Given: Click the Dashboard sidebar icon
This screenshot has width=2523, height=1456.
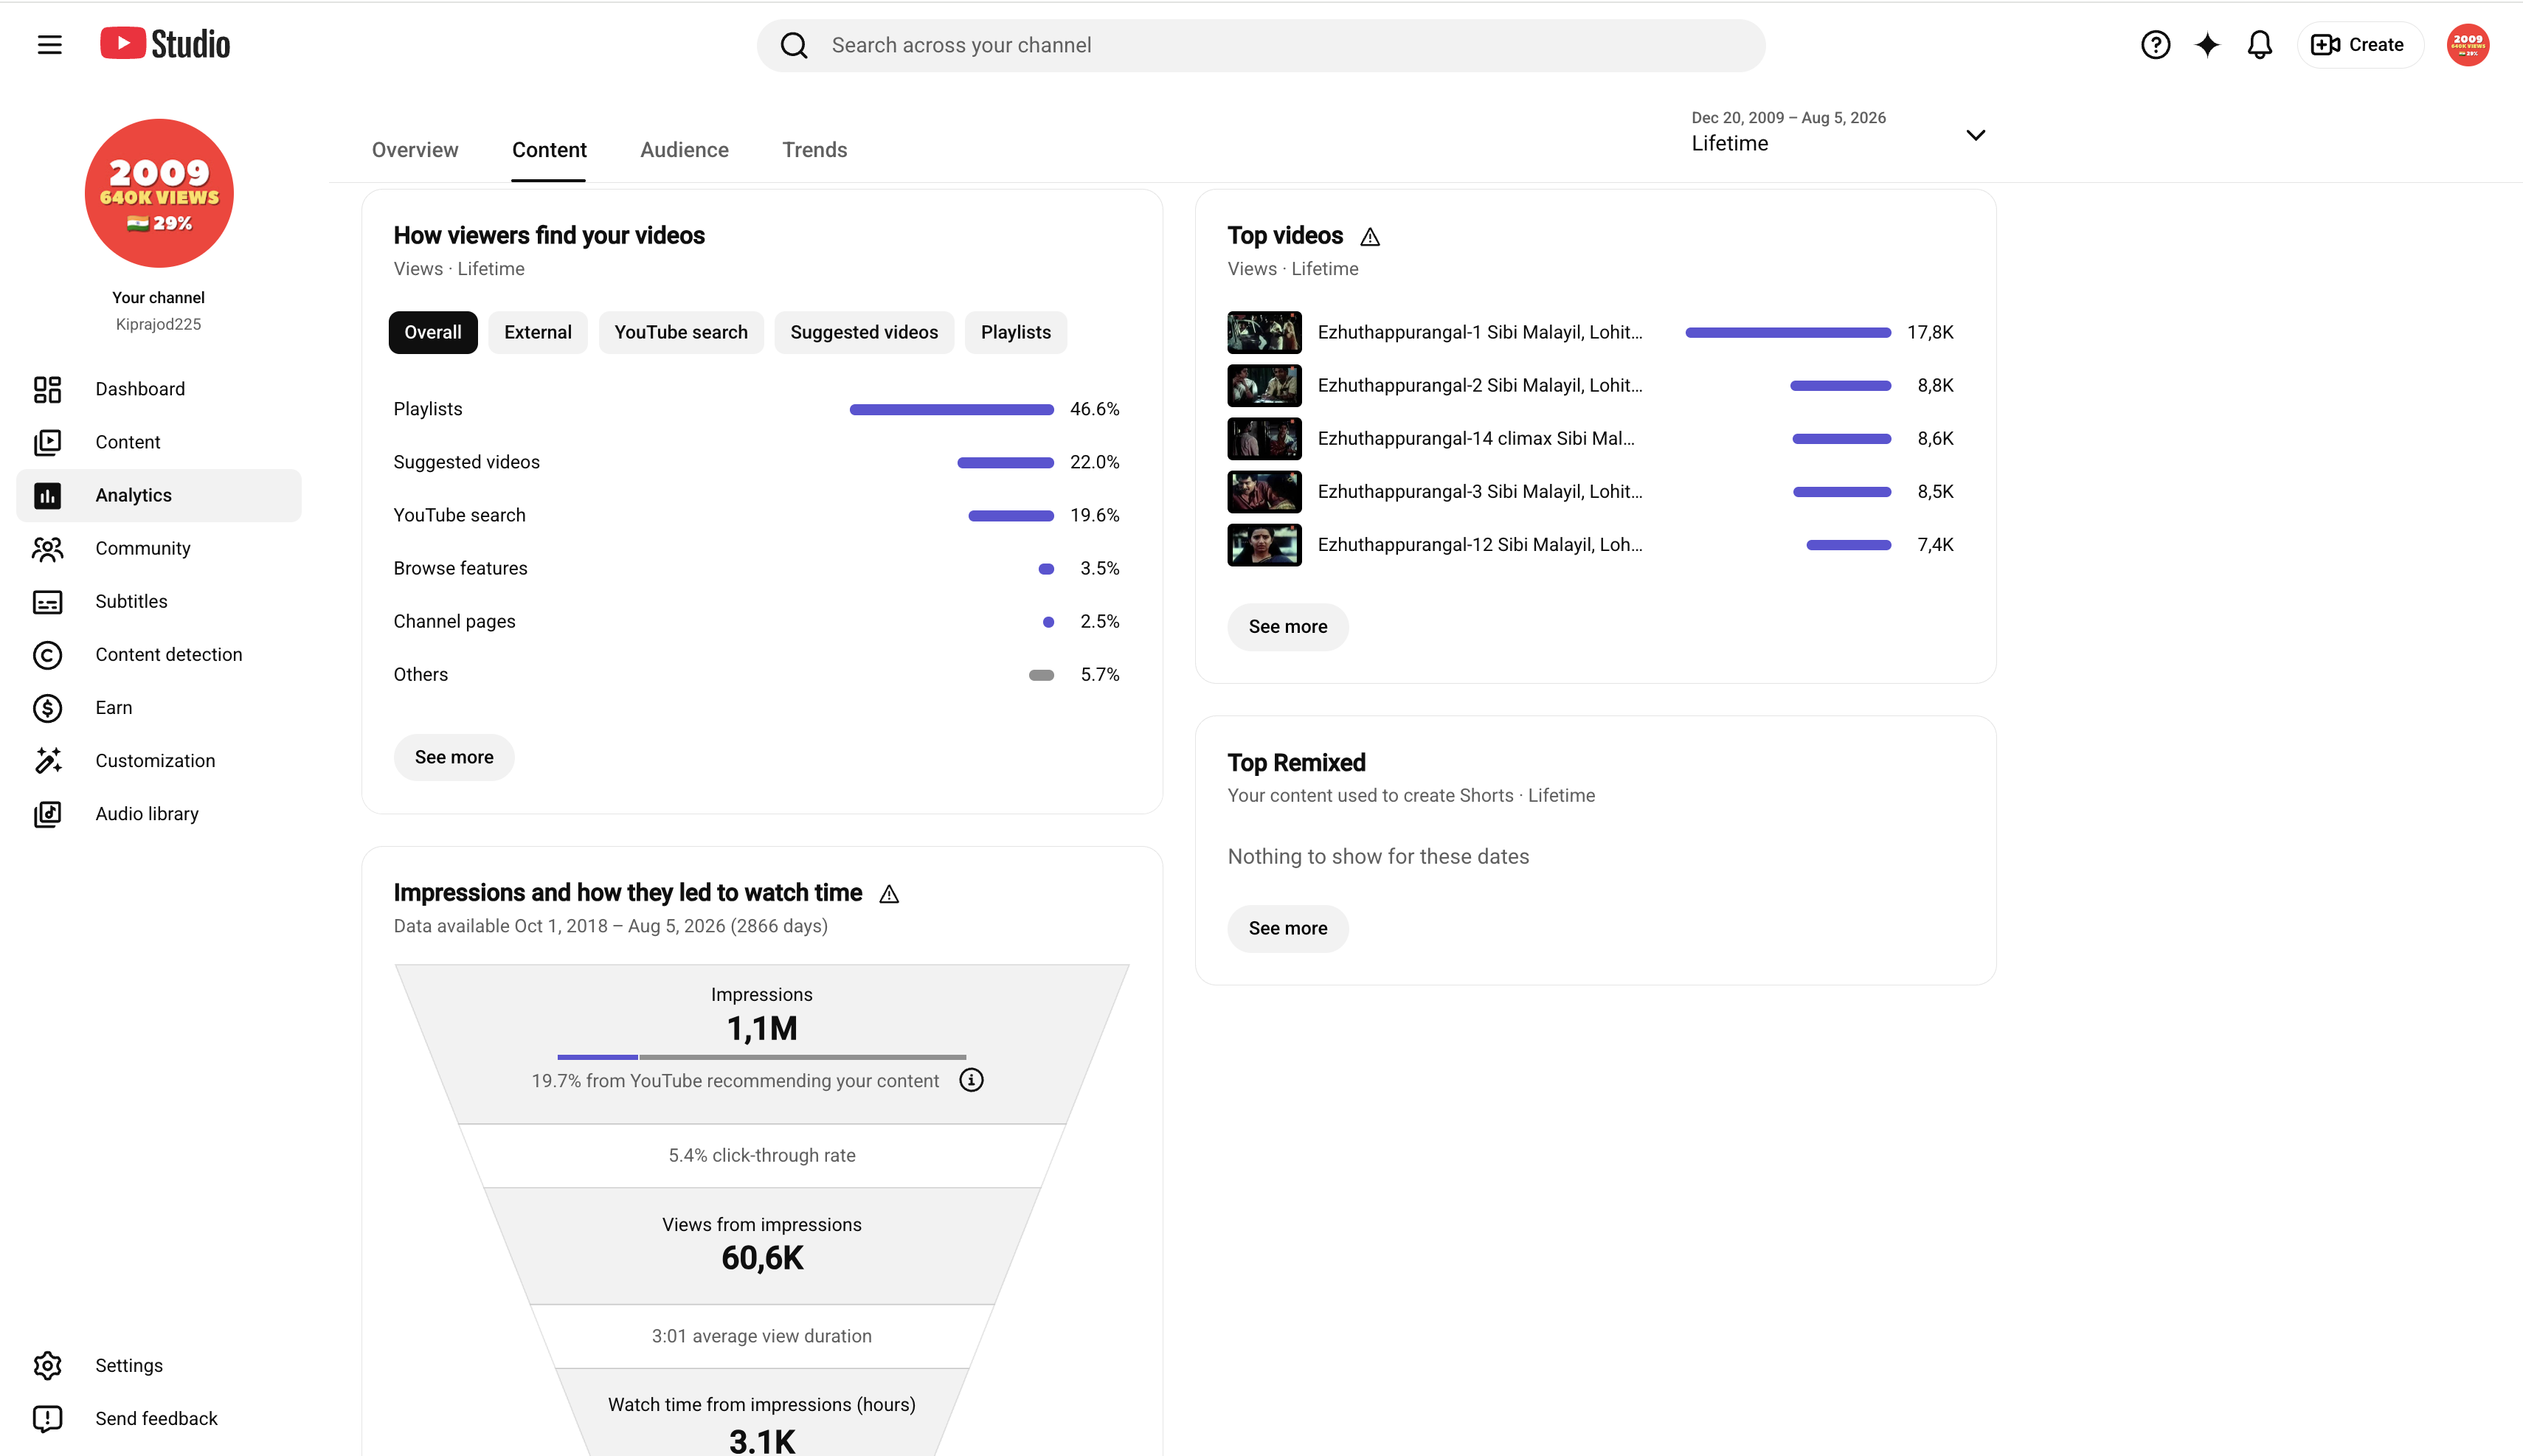Looking at the screenshot, I should (47, 389).
